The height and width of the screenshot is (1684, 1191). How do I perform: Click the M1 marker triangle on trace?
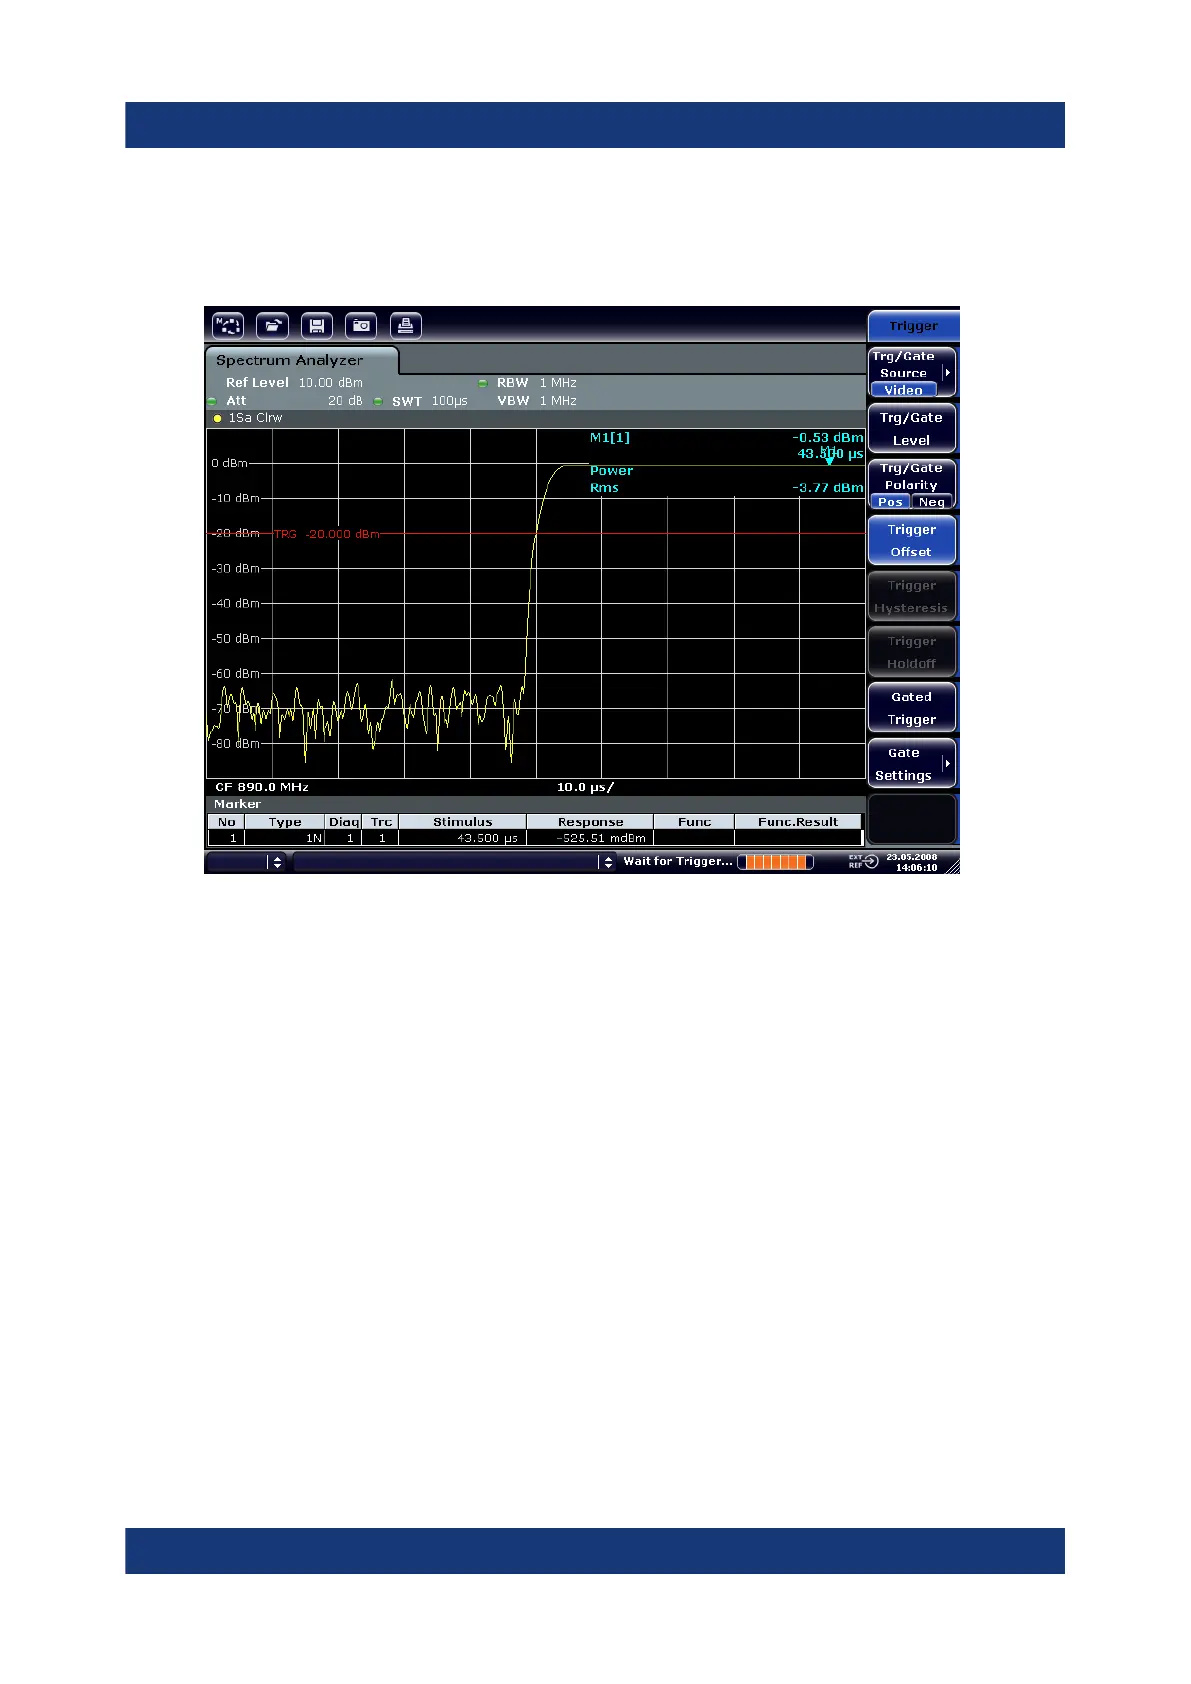829,460
